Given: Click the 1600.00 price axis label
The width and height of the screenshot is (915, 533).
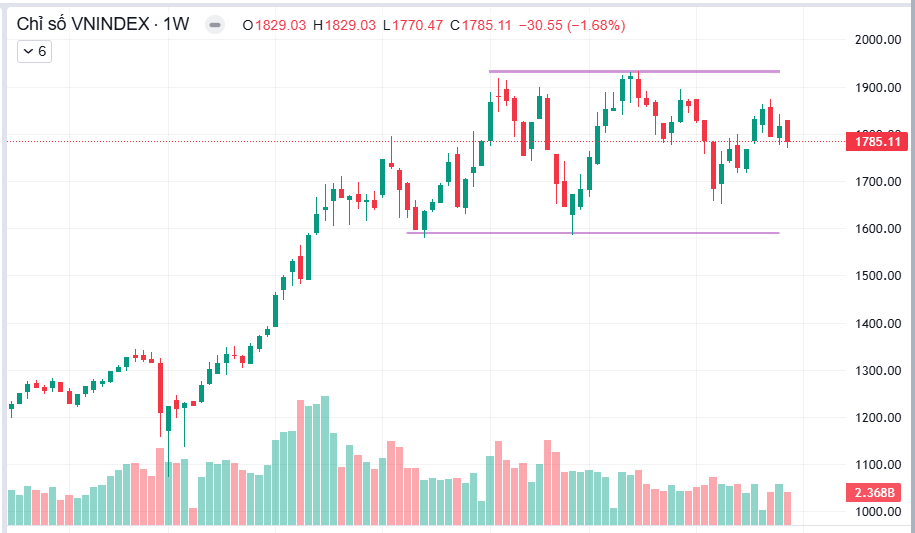Looking at the screenshot, I should click(878, 229).
